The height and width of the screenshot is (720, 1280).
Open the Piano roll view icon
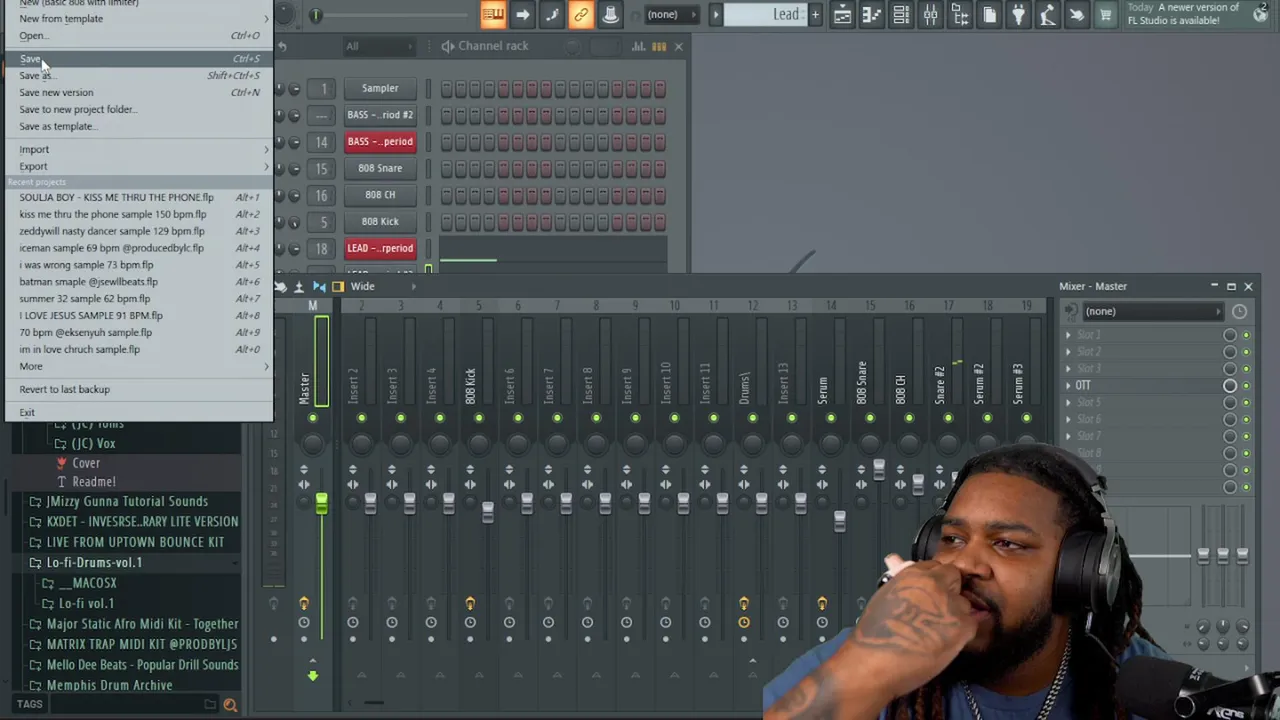[x=872, y=14]
